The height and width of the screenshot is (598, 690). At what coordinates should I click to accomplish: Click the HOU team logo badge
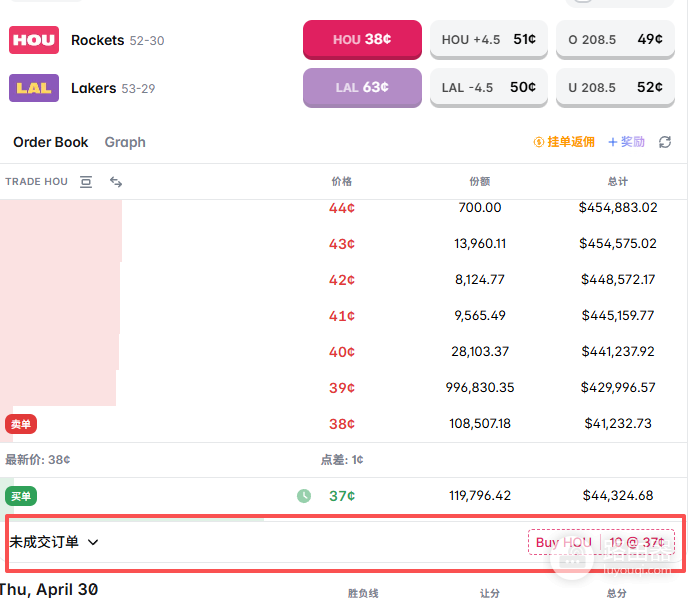click(34, 40)
